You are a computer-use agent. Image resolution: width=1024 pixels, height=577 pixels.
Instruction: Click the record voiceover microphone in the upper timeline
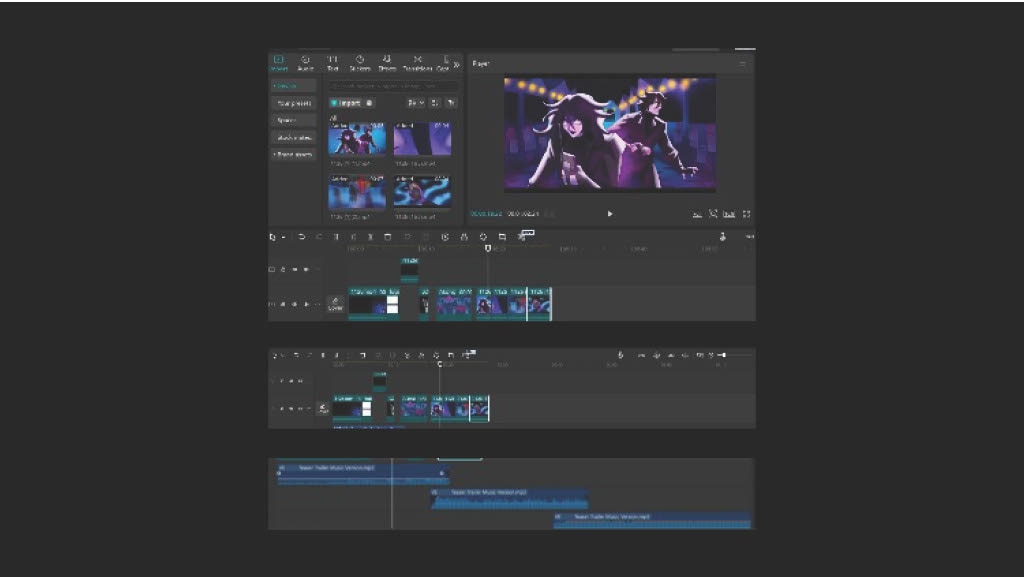click(723, 237)
